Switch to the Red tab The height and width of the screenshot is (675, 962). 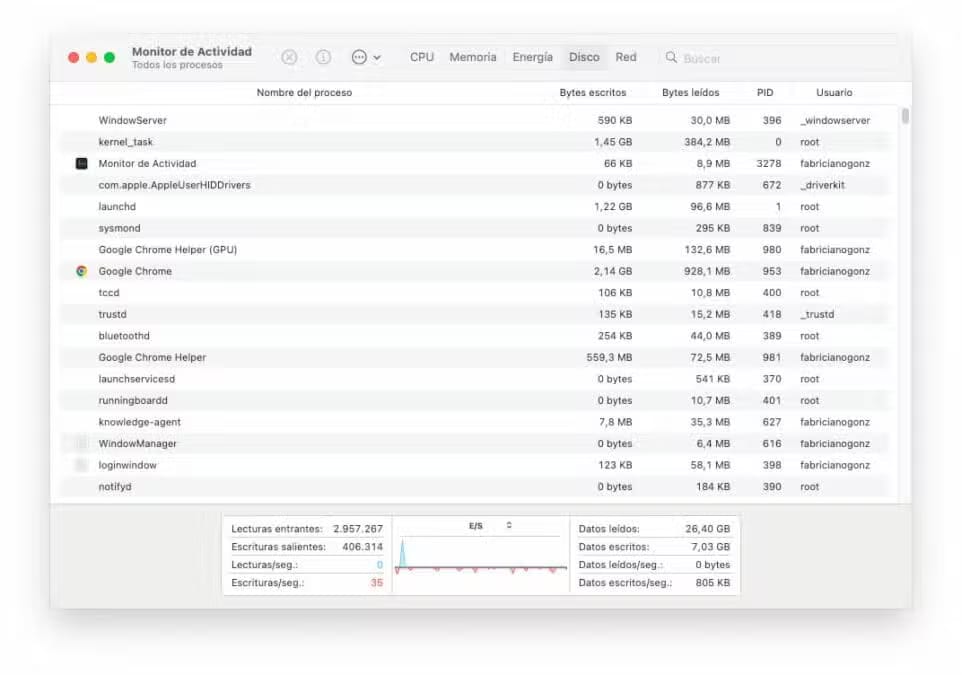click(x=626, y=57)
